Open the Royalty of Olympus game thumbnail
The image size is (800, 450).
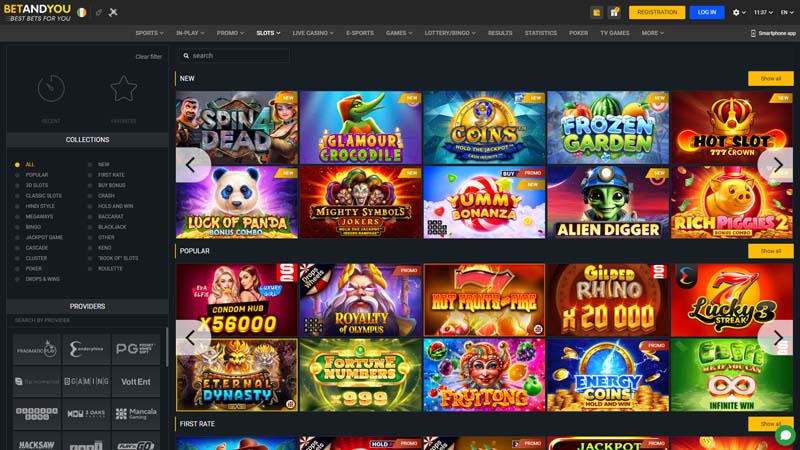tap(361, 300)
